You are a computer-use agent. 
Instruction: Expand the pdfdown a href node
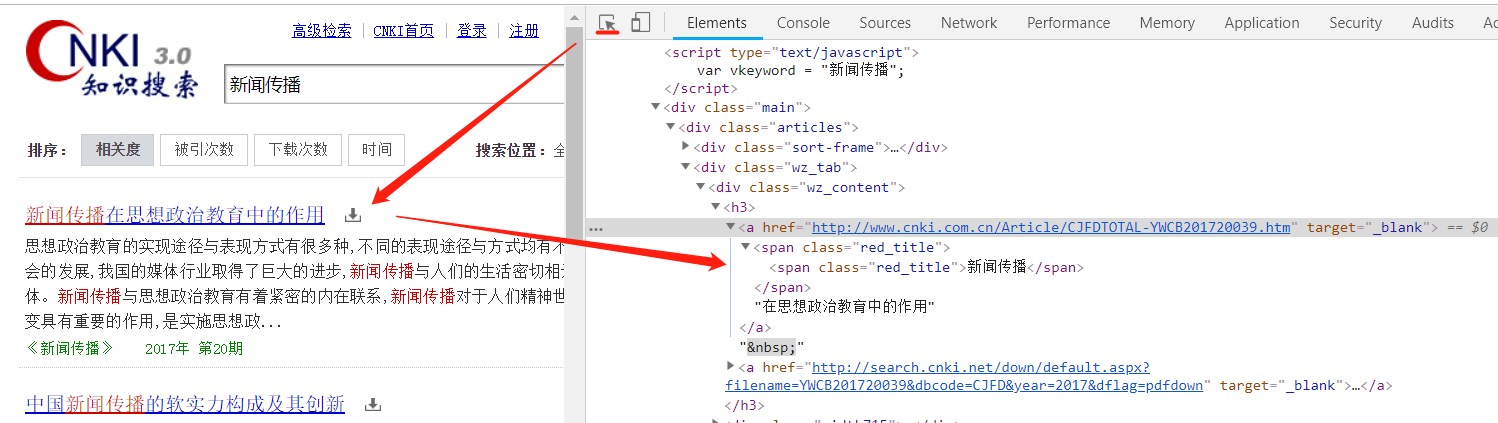(731, 367)
